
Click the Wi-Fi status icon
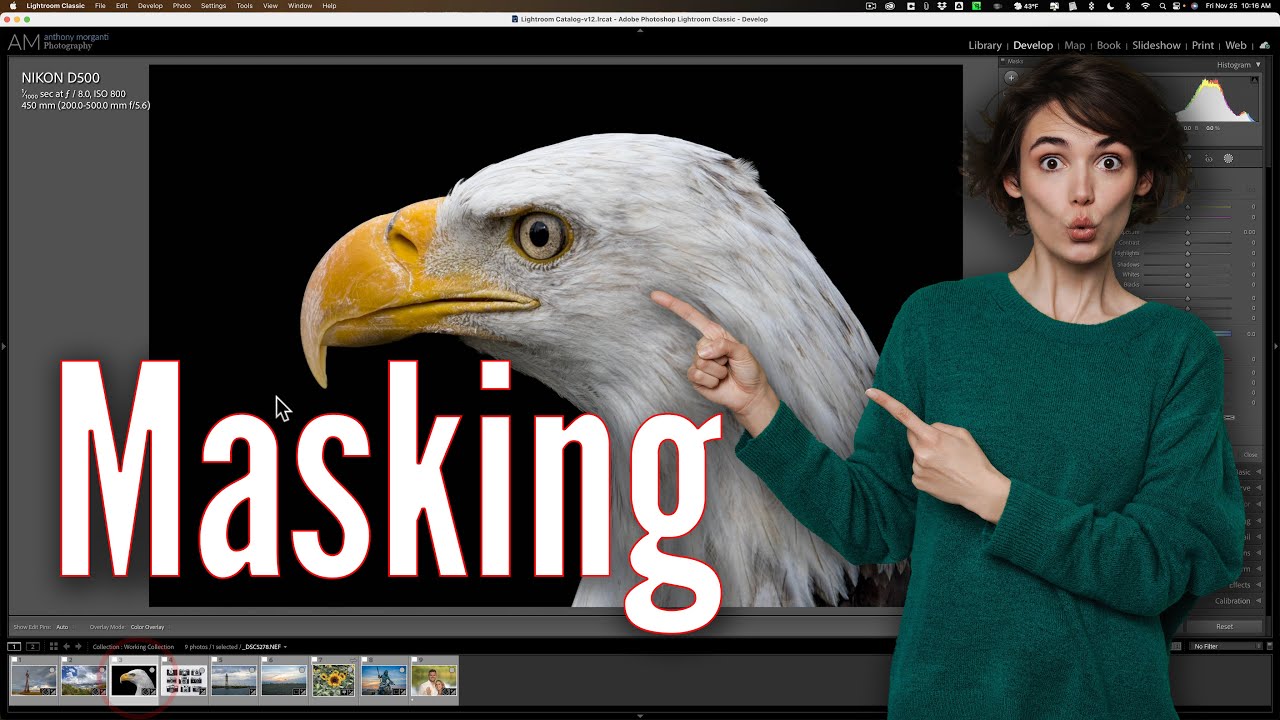[1145, 6]
